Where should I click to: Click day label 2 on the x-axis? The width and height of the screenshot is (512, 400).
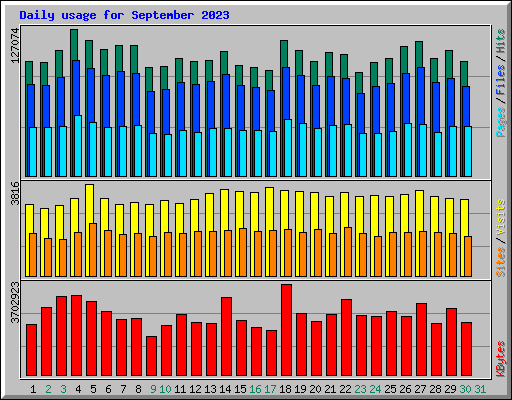coord(48,389)
